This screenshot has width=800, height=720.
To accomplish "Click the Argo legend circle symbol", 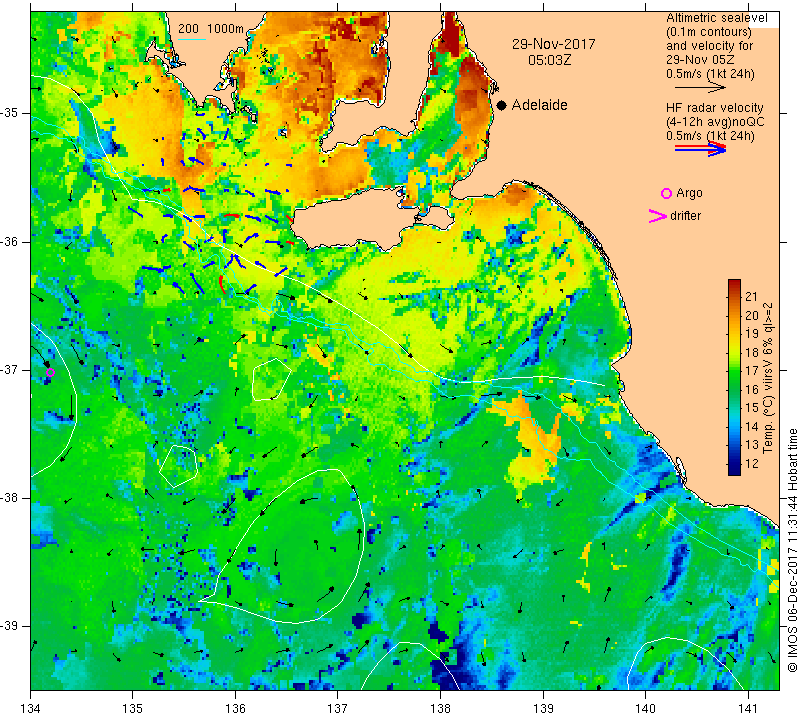I will click(x=666, y=193).
